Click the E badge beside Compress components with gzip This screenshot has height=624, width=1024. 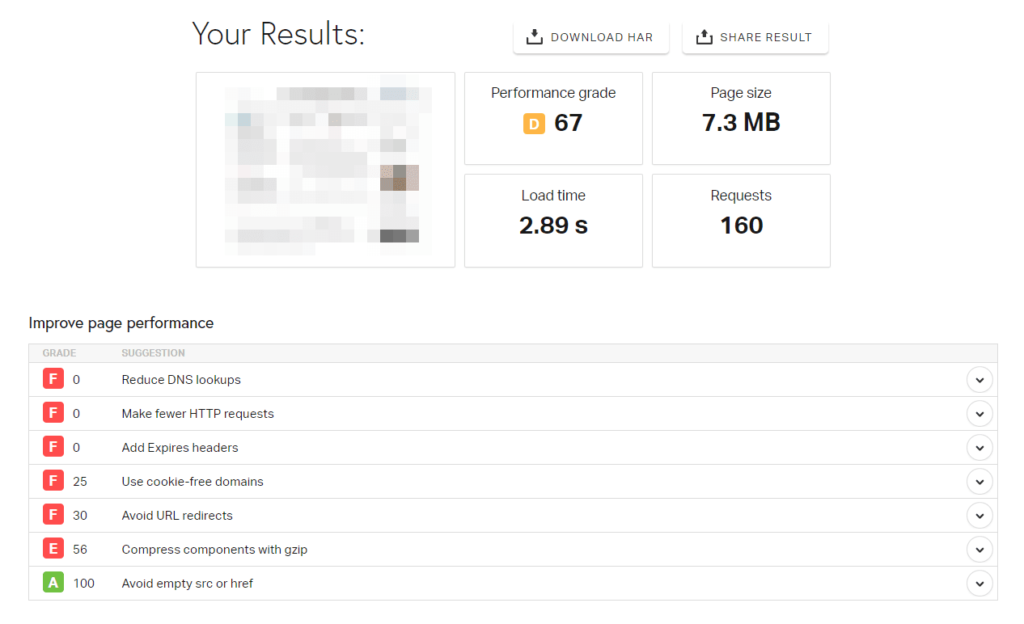(x=52, y=549)
